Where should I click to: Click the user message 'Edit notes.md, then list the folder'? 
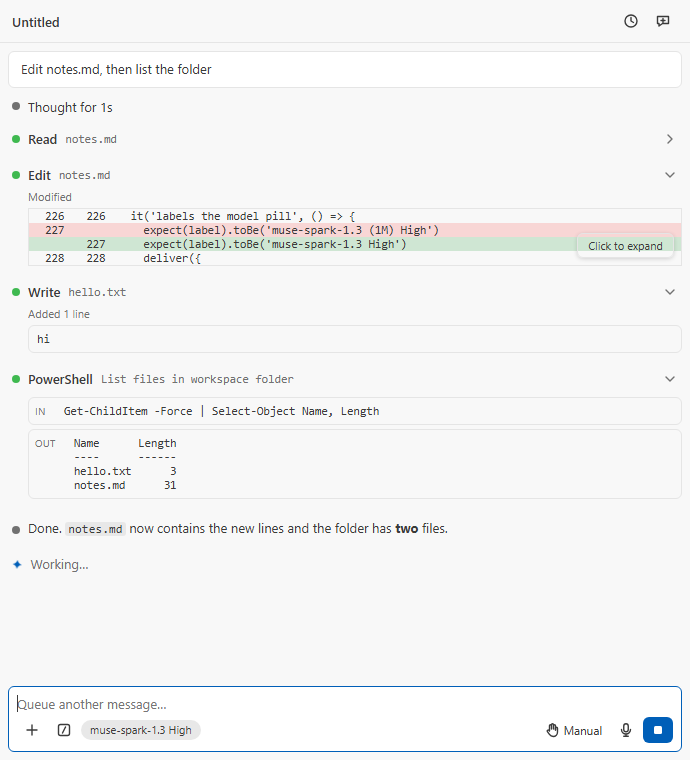click(x=345, y=70)
